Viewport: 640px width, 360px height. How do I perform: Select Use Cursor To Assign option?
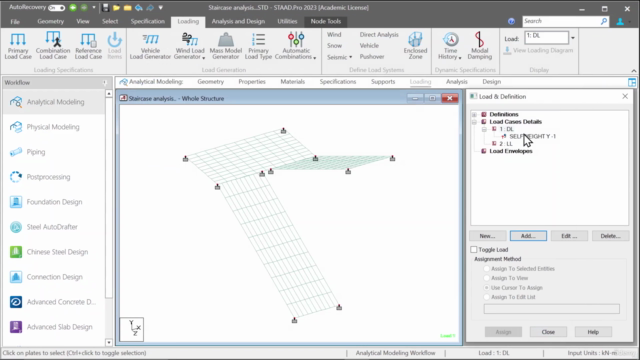pyautogui.click(x=487, y=288)
